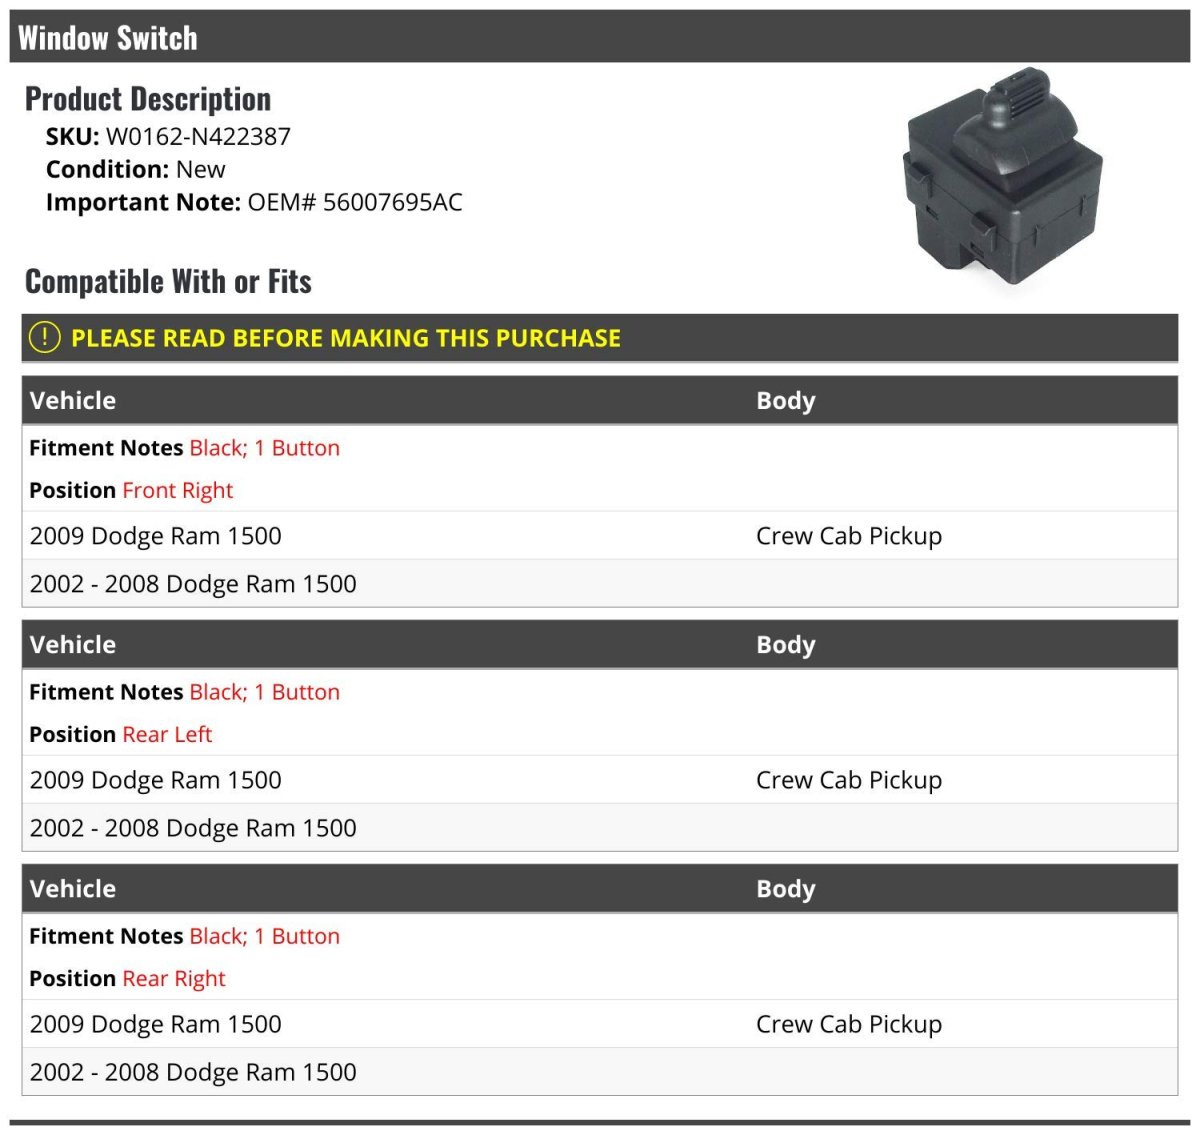Viewport: 1200px width, 1135px height.
Task: Open the window switch product thumbnail
Action: tap(1001, 177)
